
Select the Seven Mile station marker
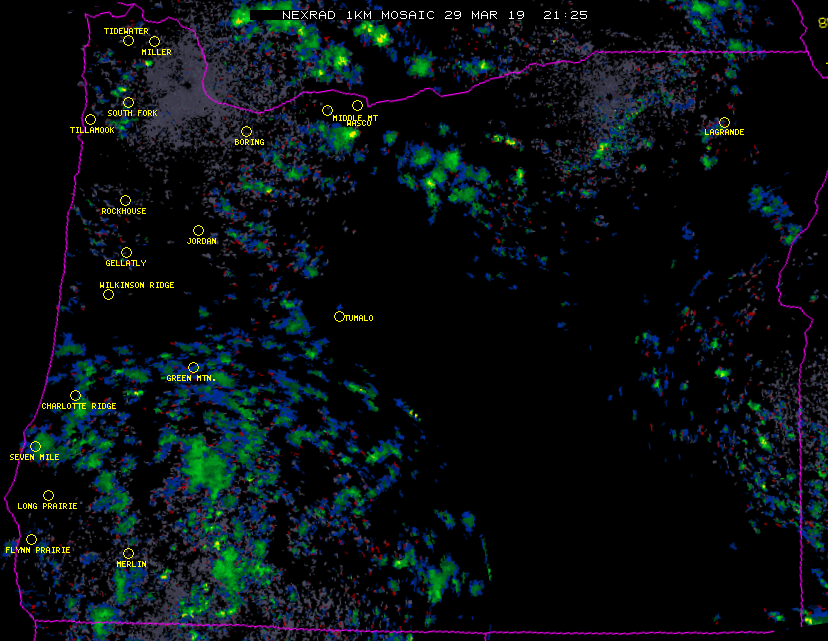[35, 447]
